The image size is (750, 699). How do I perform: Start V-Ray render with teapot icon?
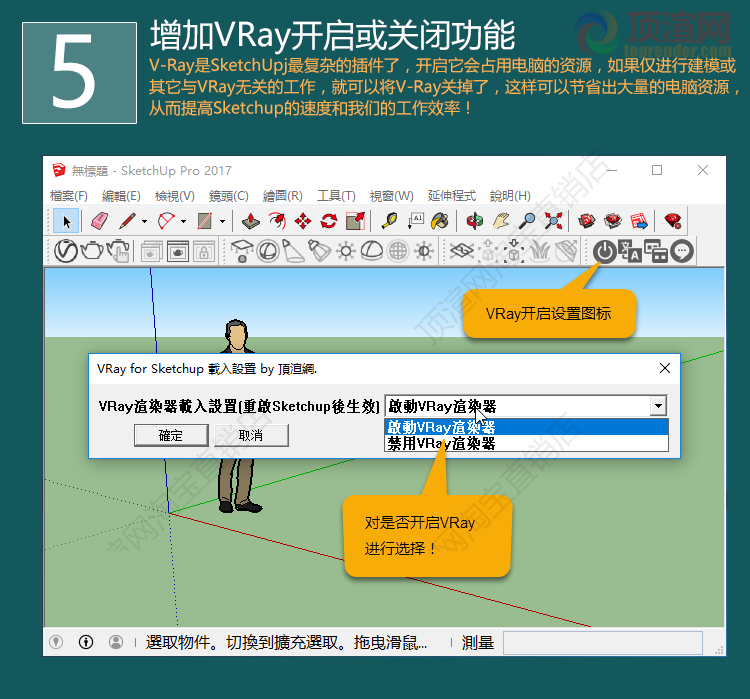(x=91, y=251)
